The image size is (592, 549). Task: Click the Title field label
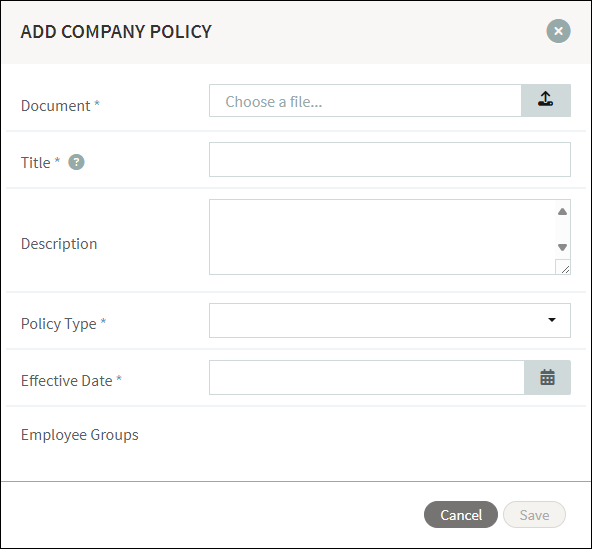point(40,163)
